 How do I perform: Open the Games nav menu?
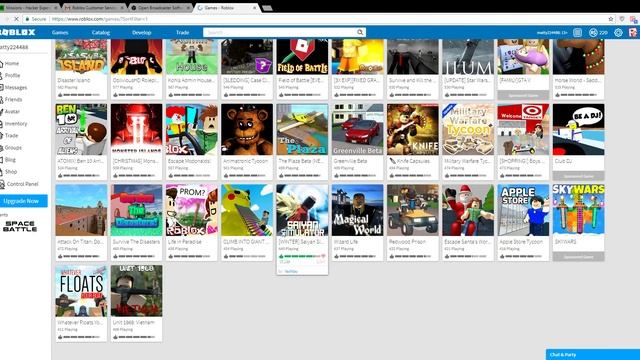60,32
